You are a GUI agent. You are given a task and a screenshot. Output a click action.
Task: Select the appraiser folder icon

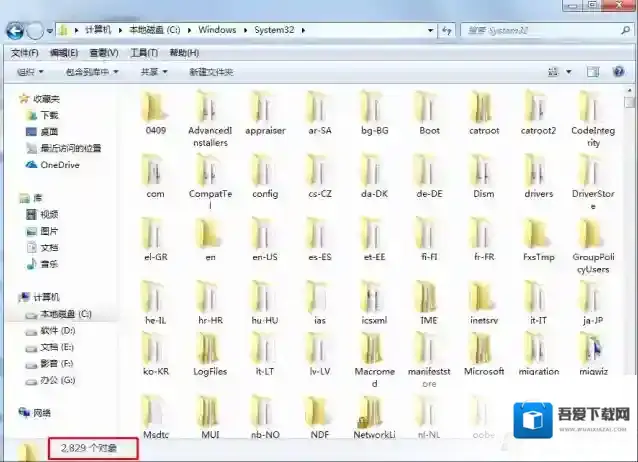pyautogui.click(x=264, y=107)
